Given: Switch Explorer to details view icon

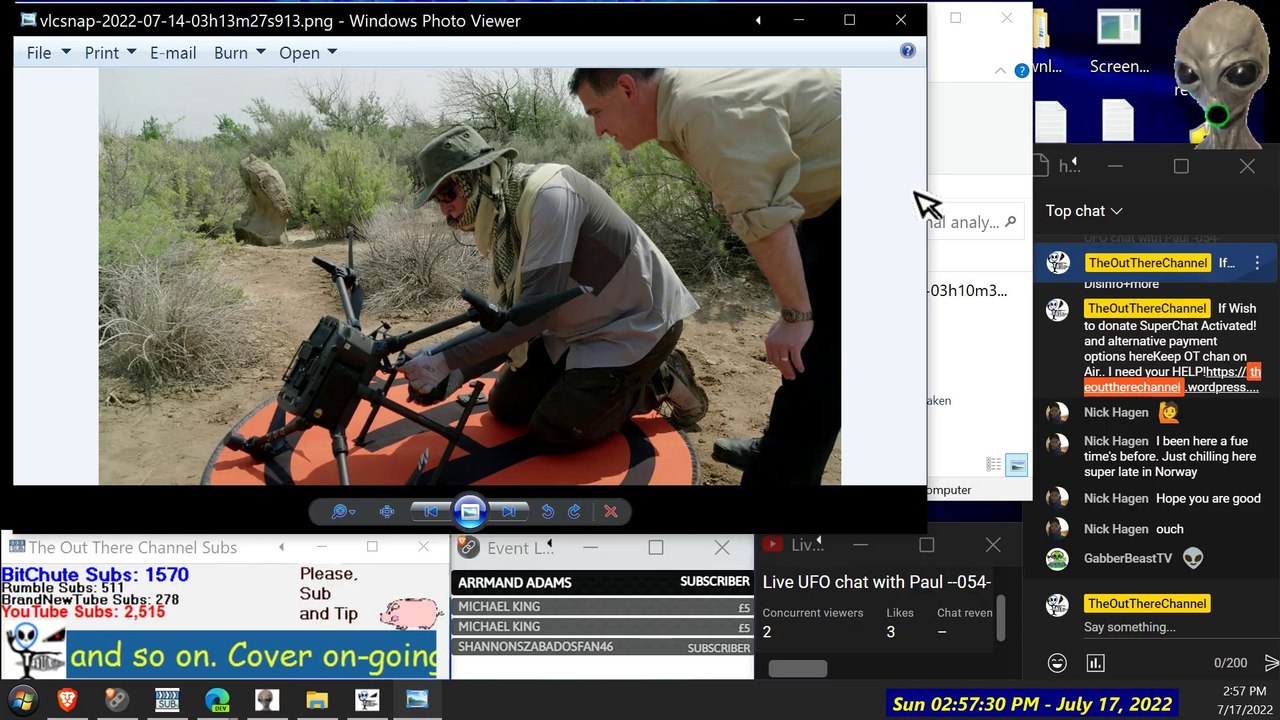Looking at the screenshot, I should tap(993, 465).
